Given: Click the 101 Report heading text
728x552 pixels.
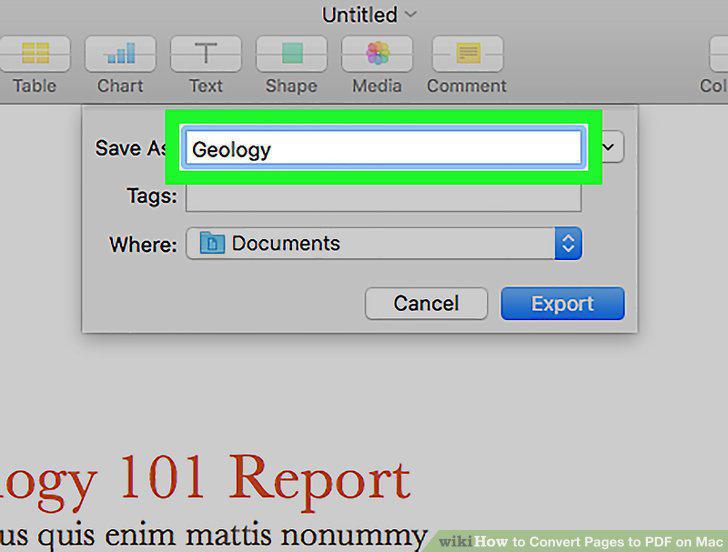Looking at the screenshot, I should pyautogui.click(x=265, y=481).
